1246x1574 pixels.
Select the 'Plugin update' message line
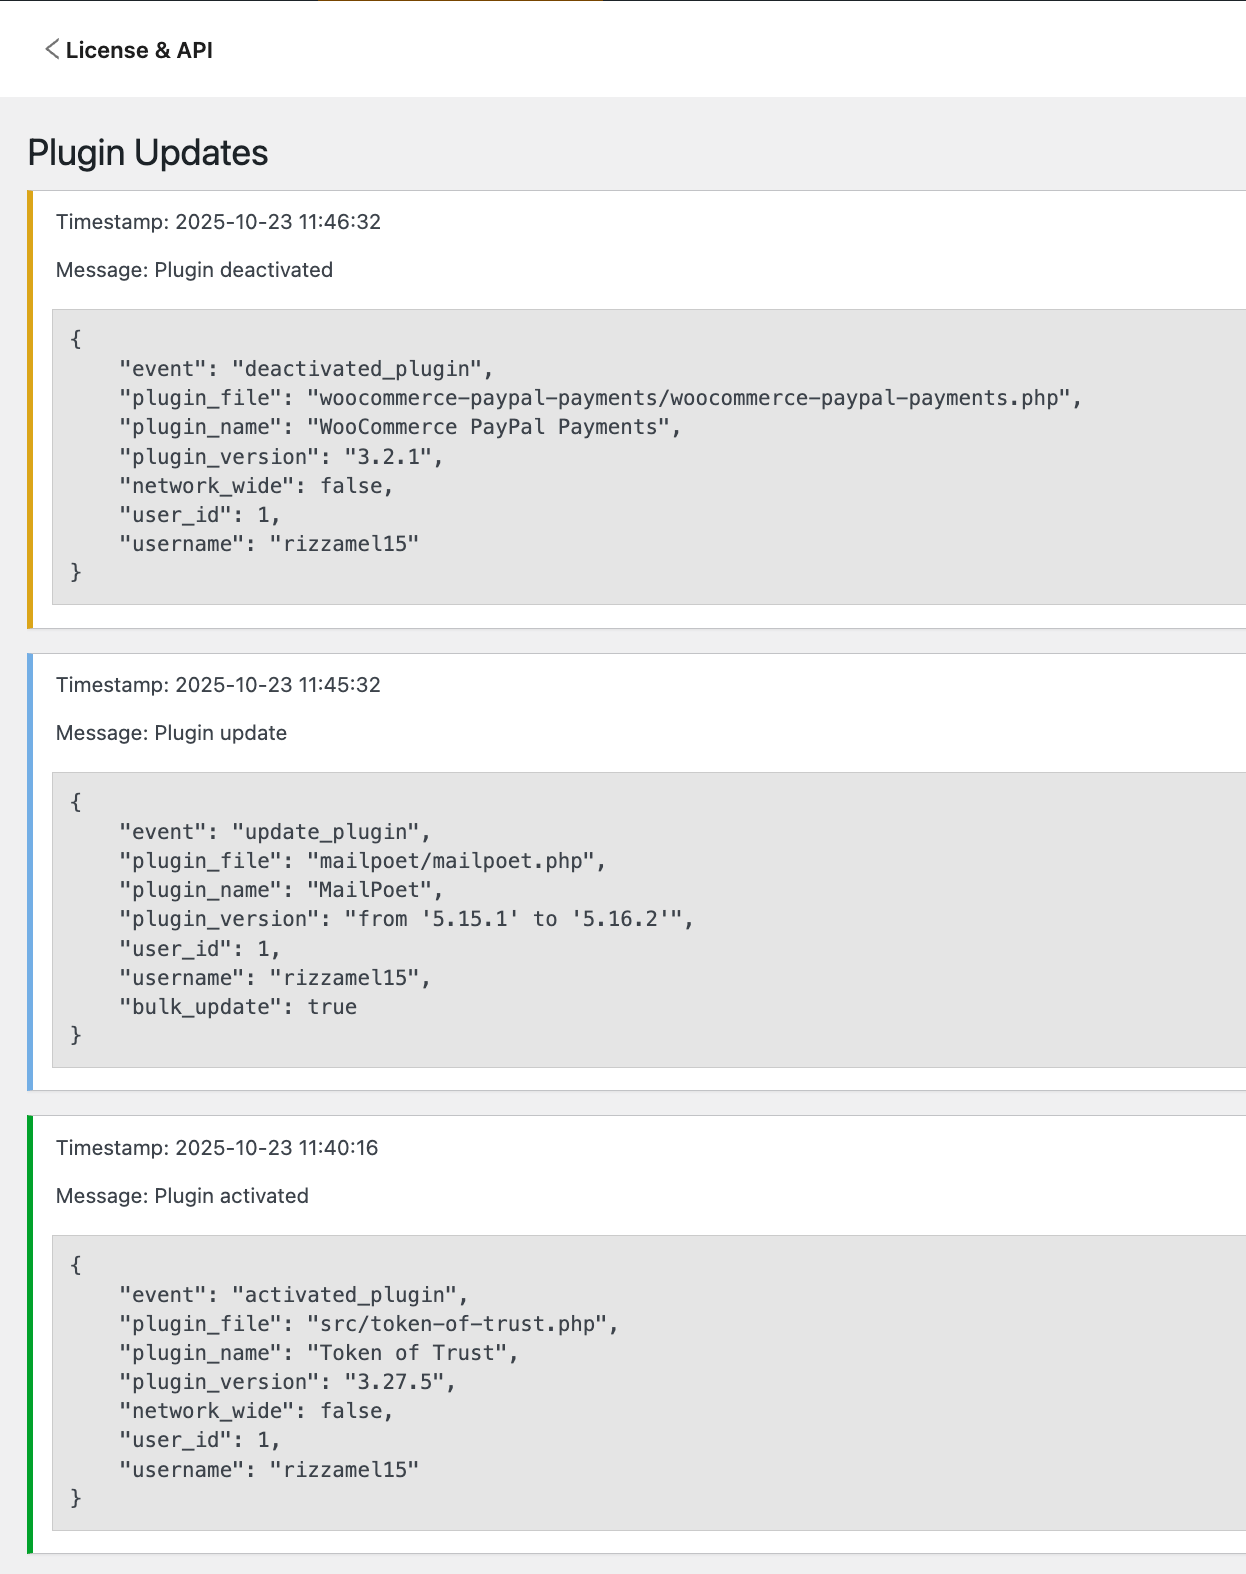(171, 733)
